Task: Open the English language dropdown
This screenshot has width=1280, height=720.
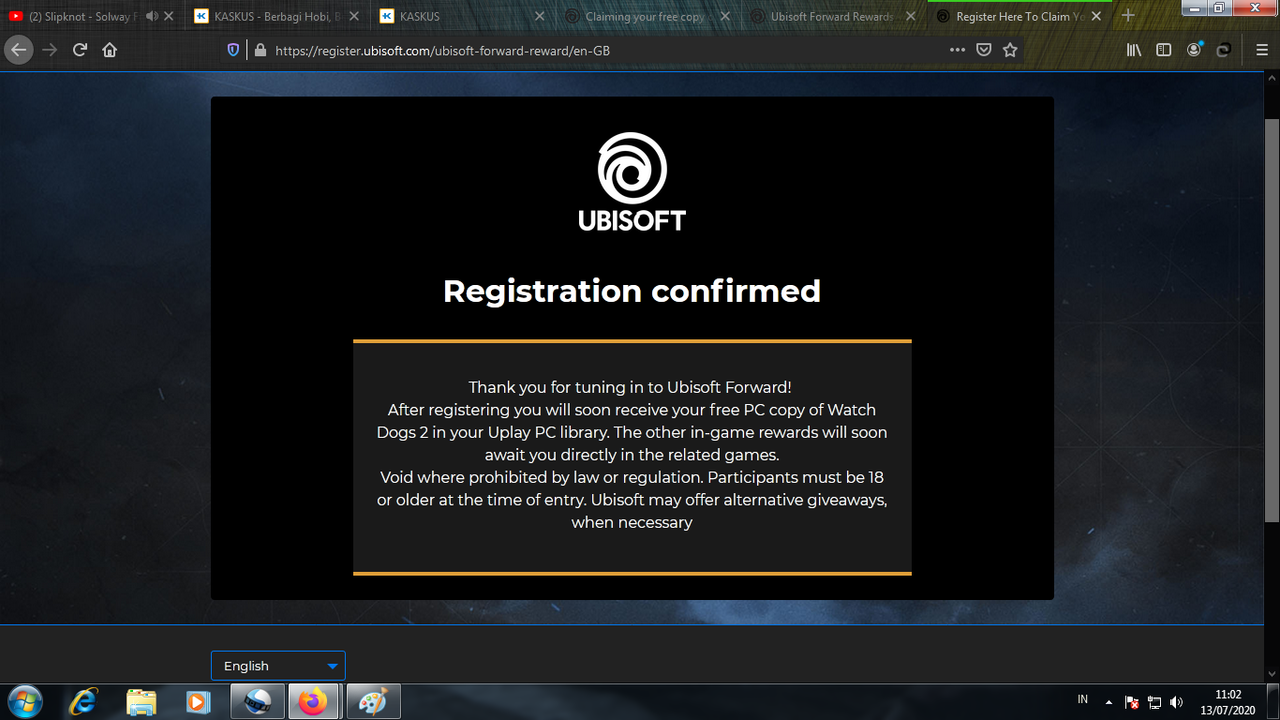Action: (278, 666)
